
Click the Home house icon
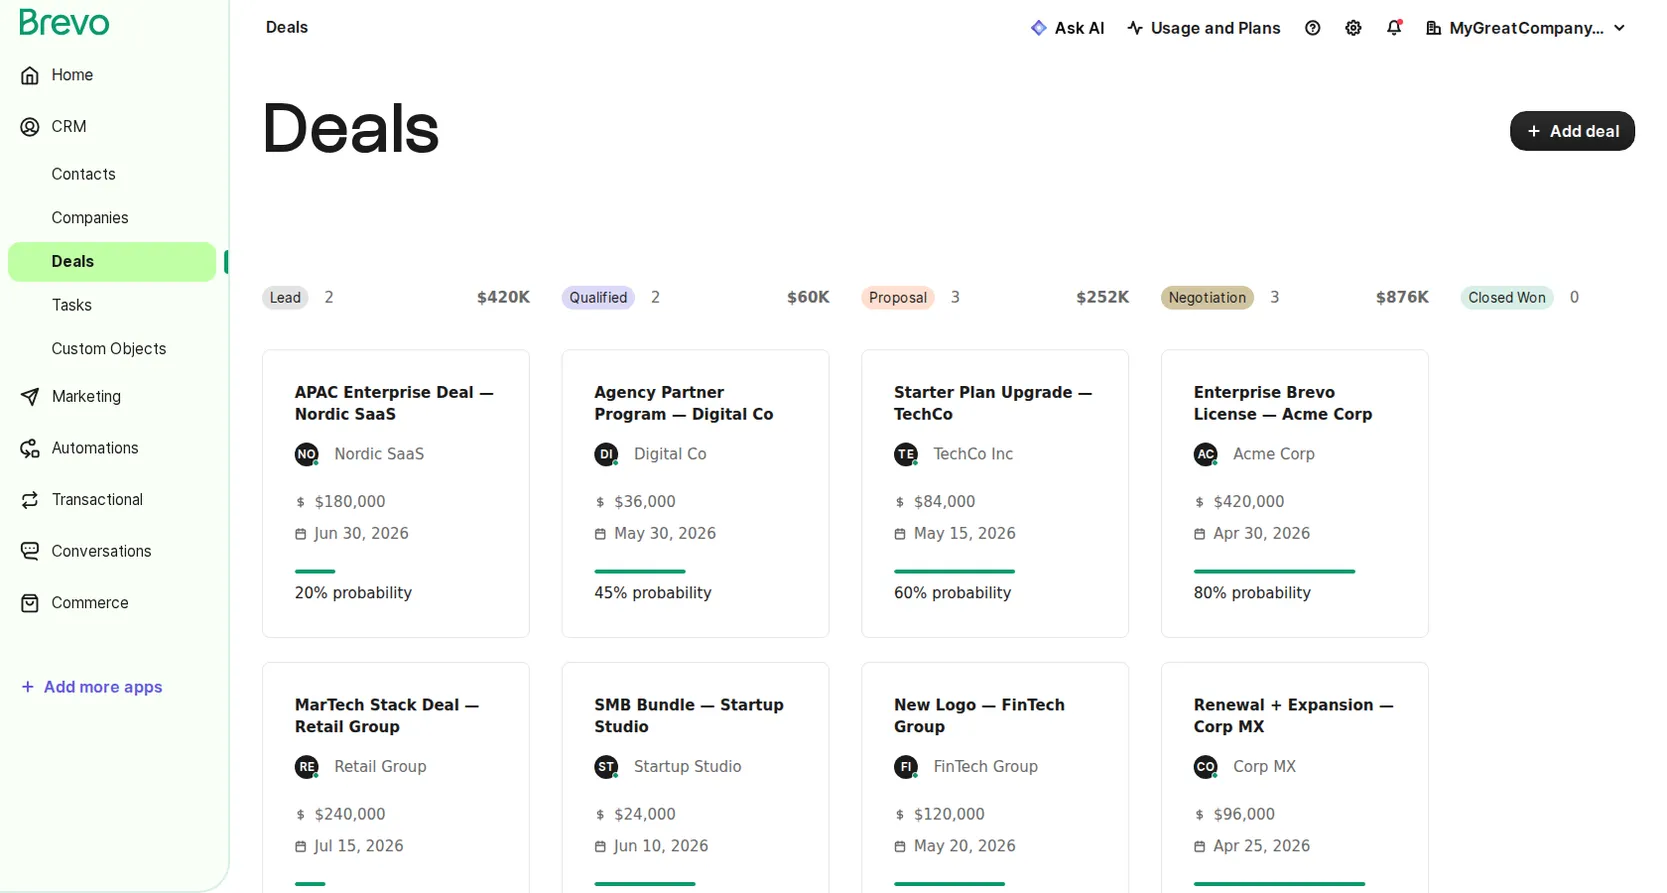tap(30, 75)
